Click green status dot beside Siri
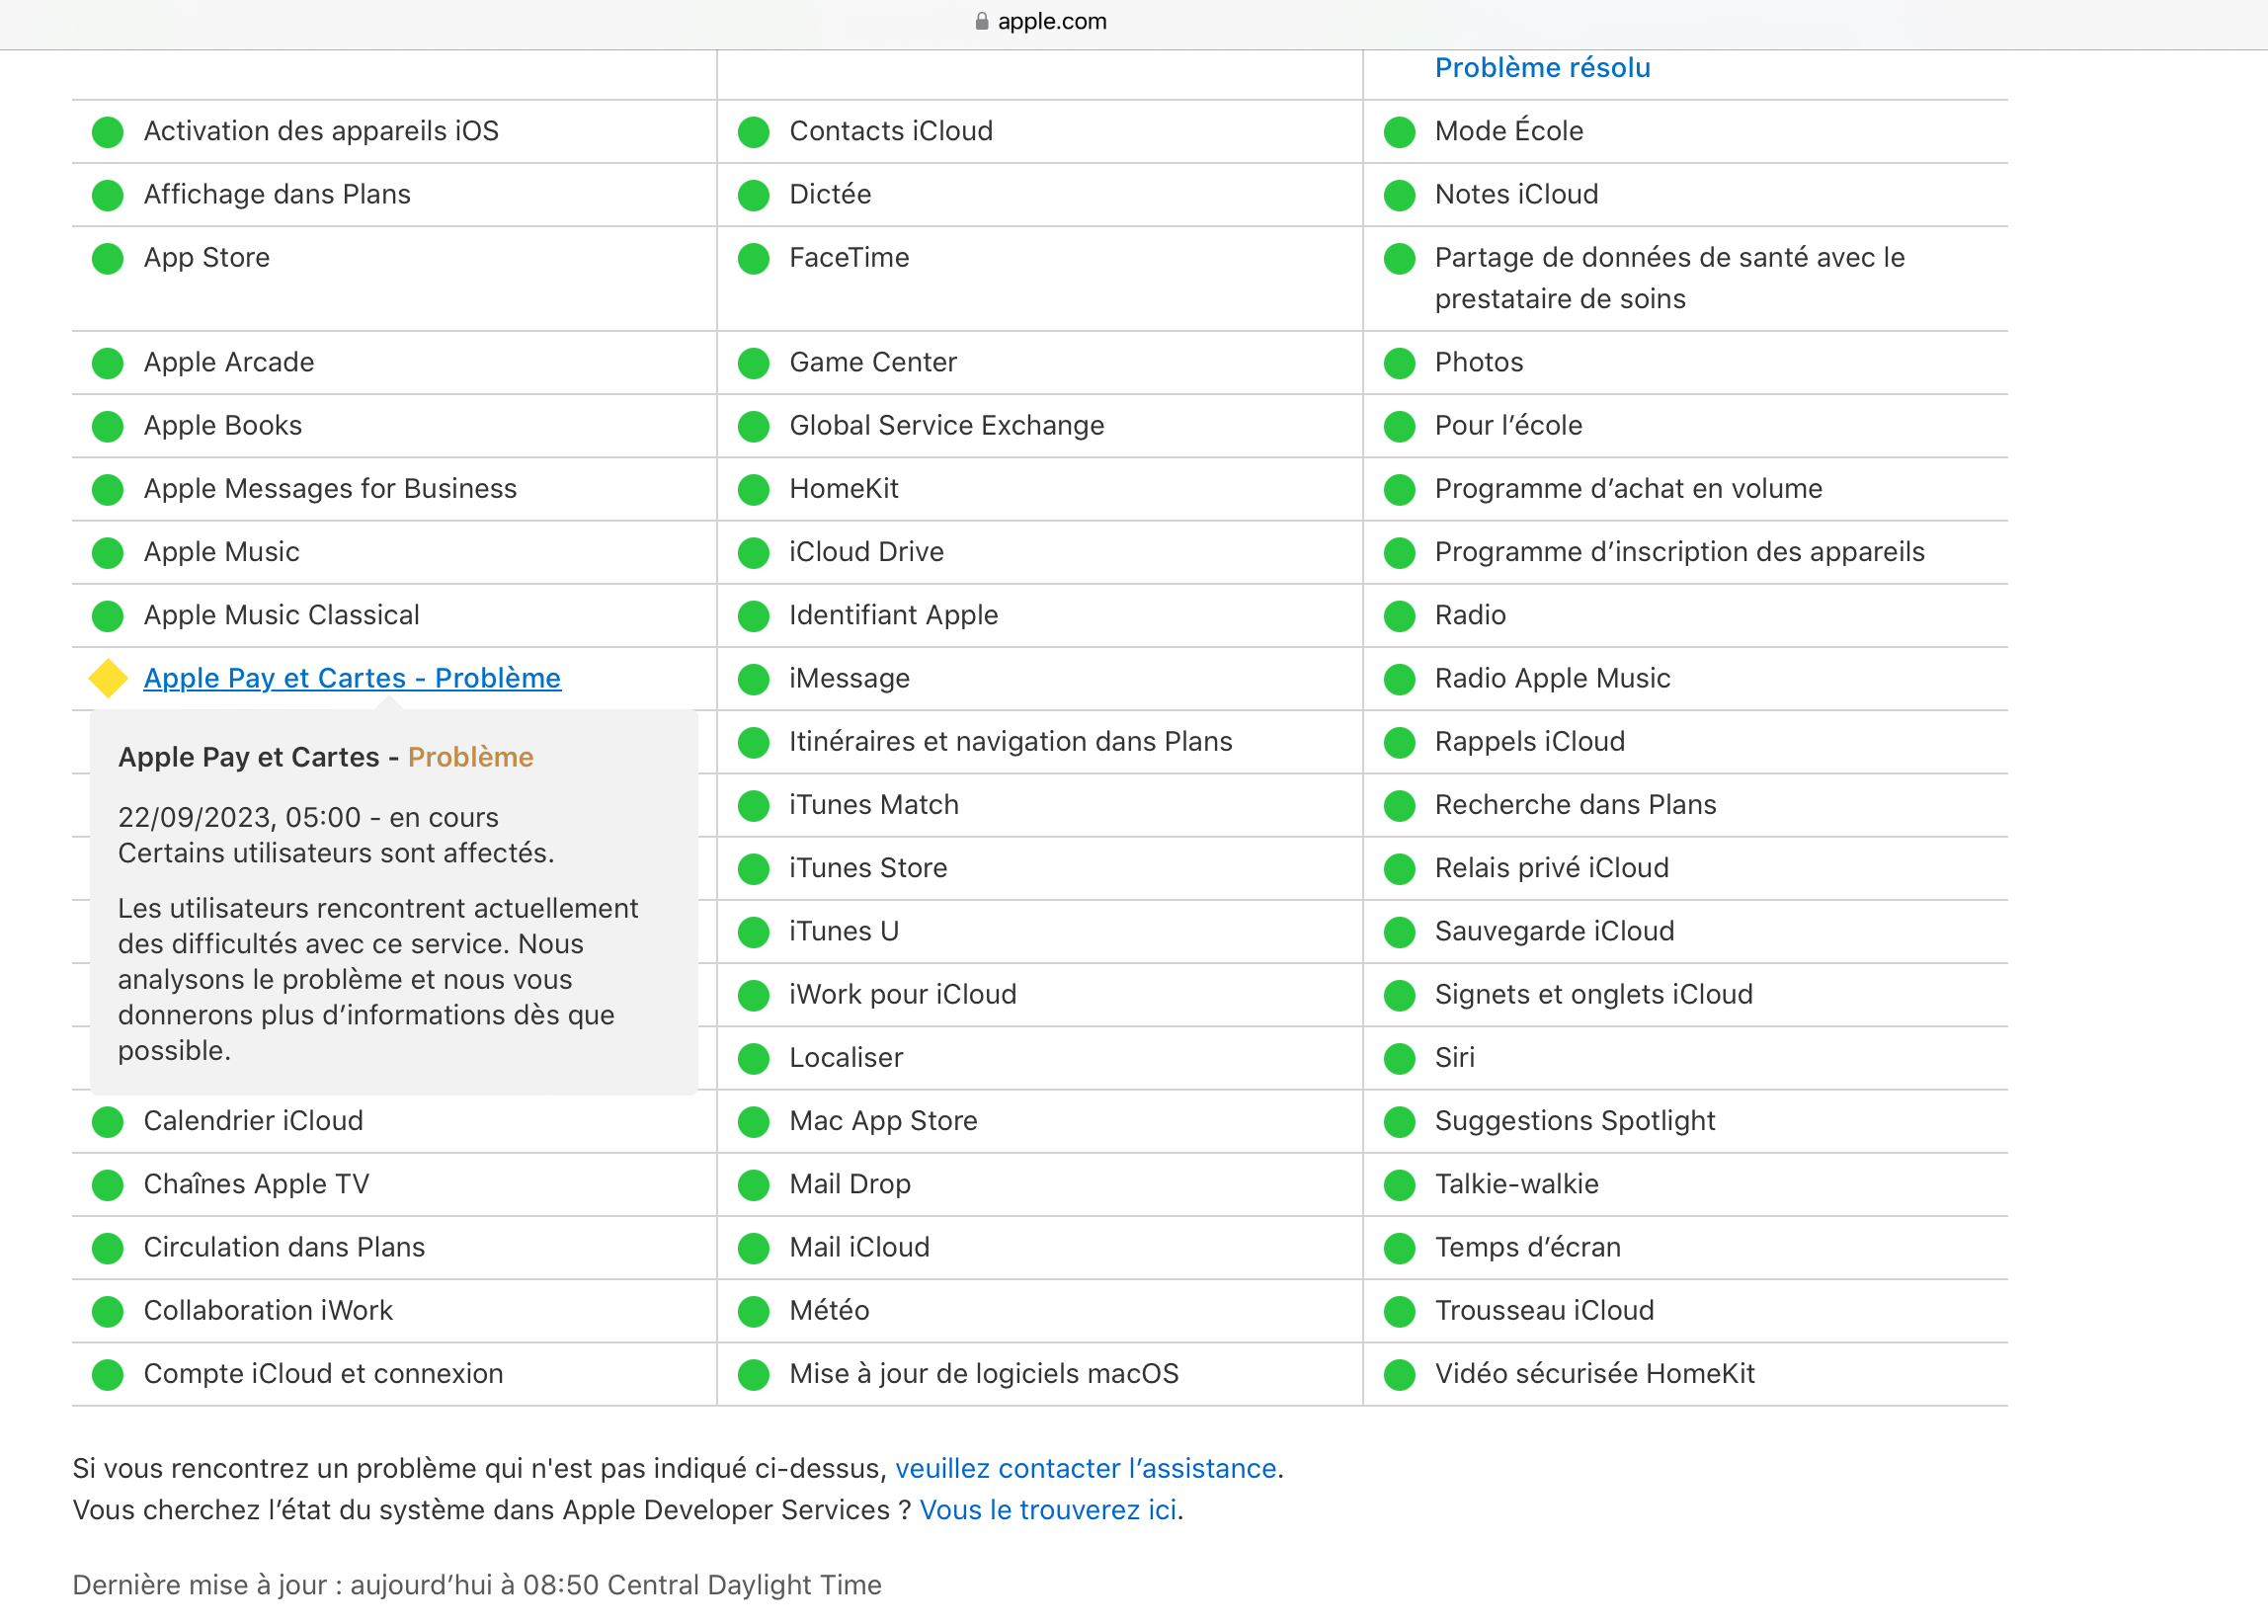 pyautogui.click(x=1400, y=1058)
